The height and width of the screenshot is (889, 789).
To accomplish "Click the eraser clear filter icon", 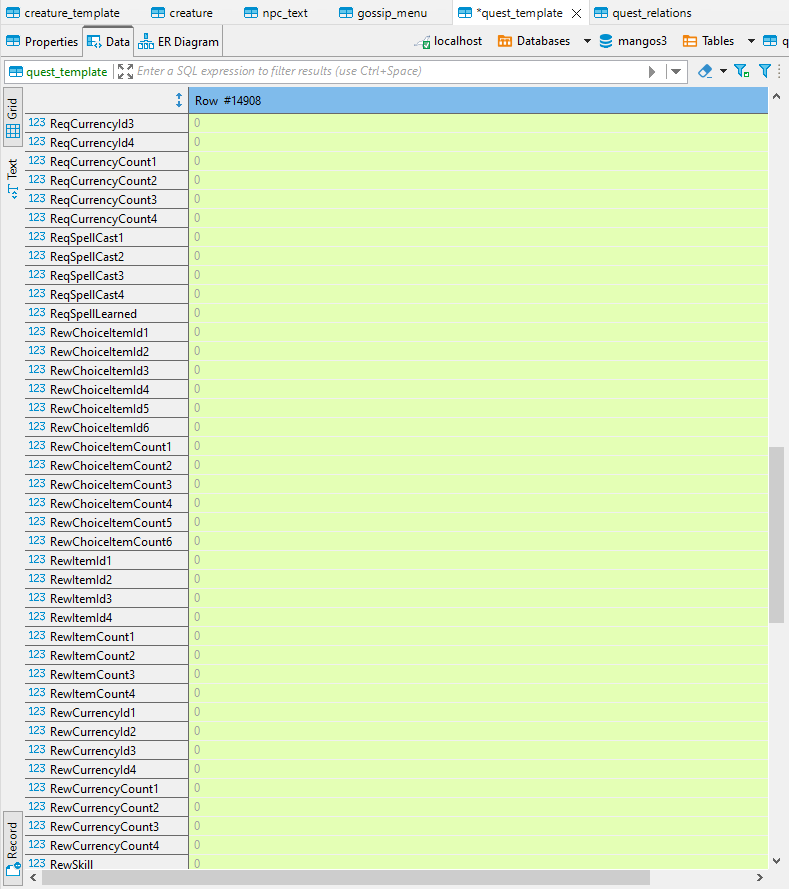I will click(705, 71).
